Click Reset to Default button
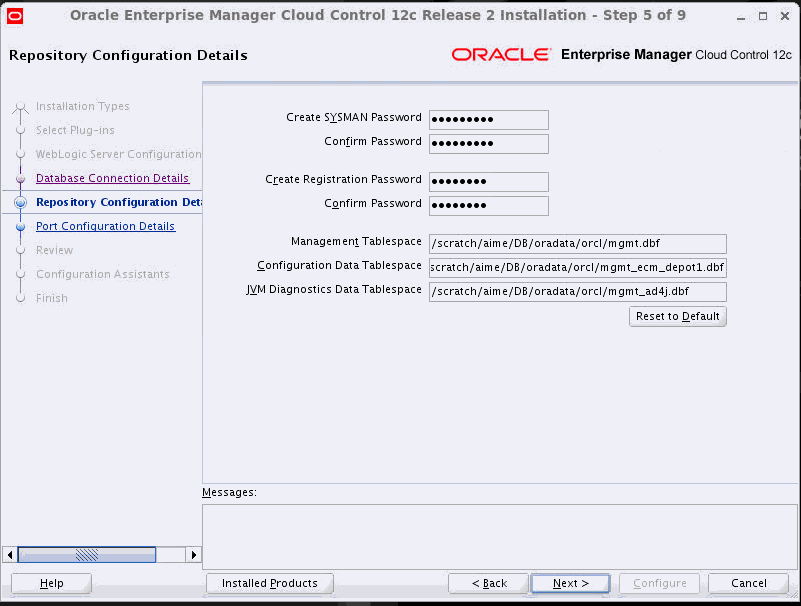 click(x=677, y=316)
